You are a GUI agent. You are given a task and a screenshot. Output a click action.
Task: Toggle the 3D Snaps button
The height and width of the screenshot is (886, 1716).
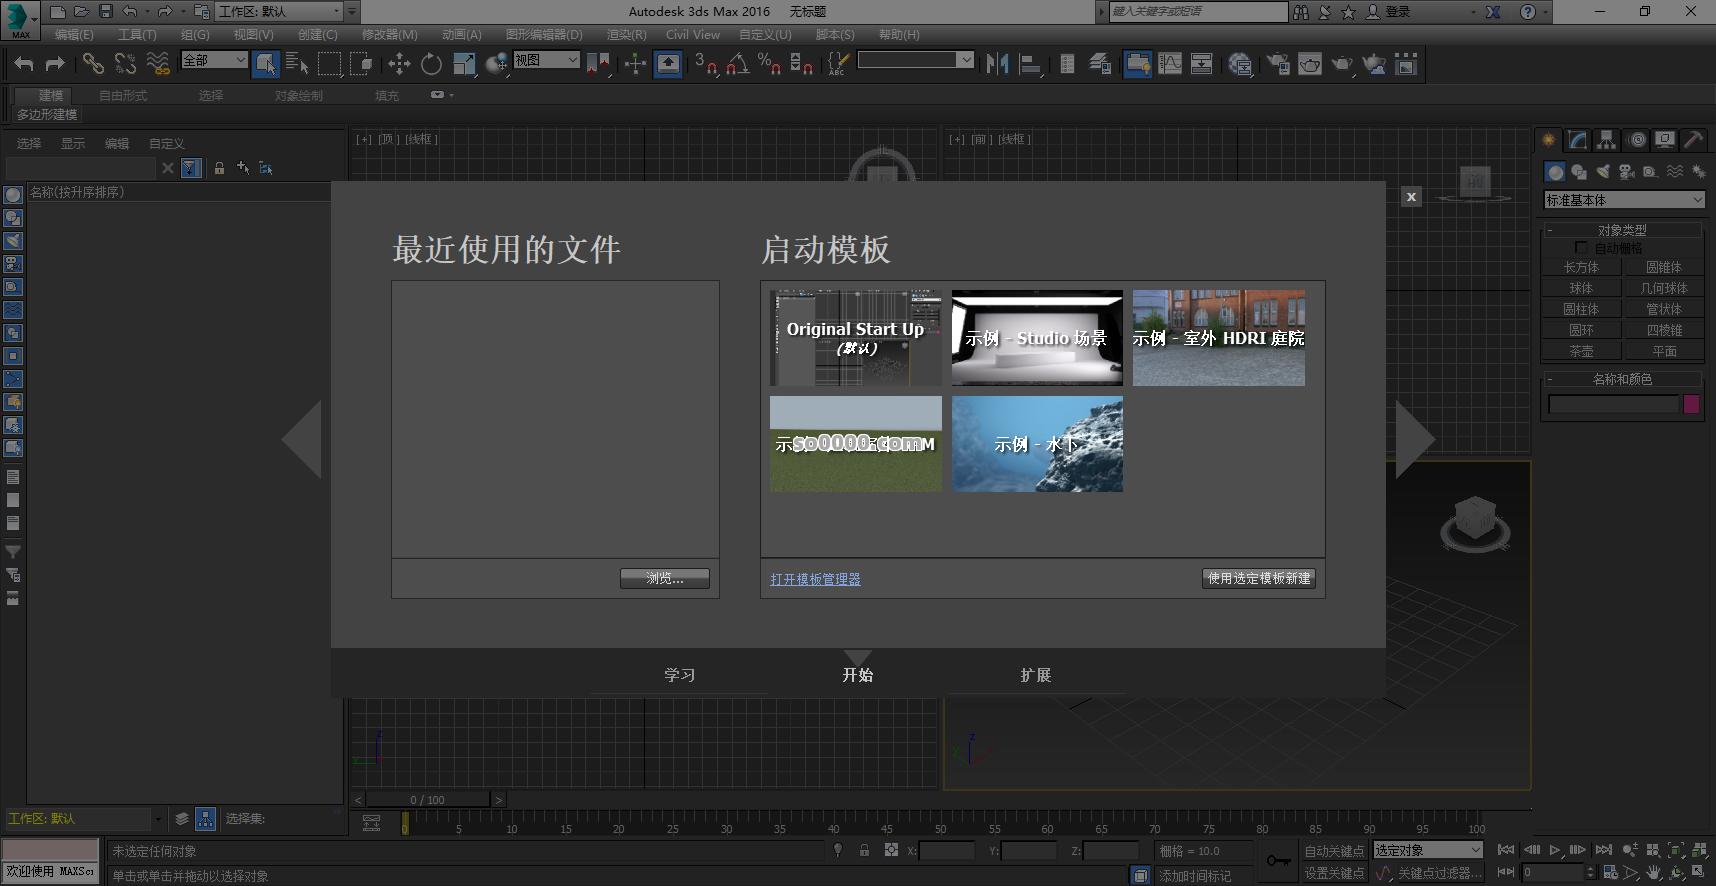click(705, 64)
